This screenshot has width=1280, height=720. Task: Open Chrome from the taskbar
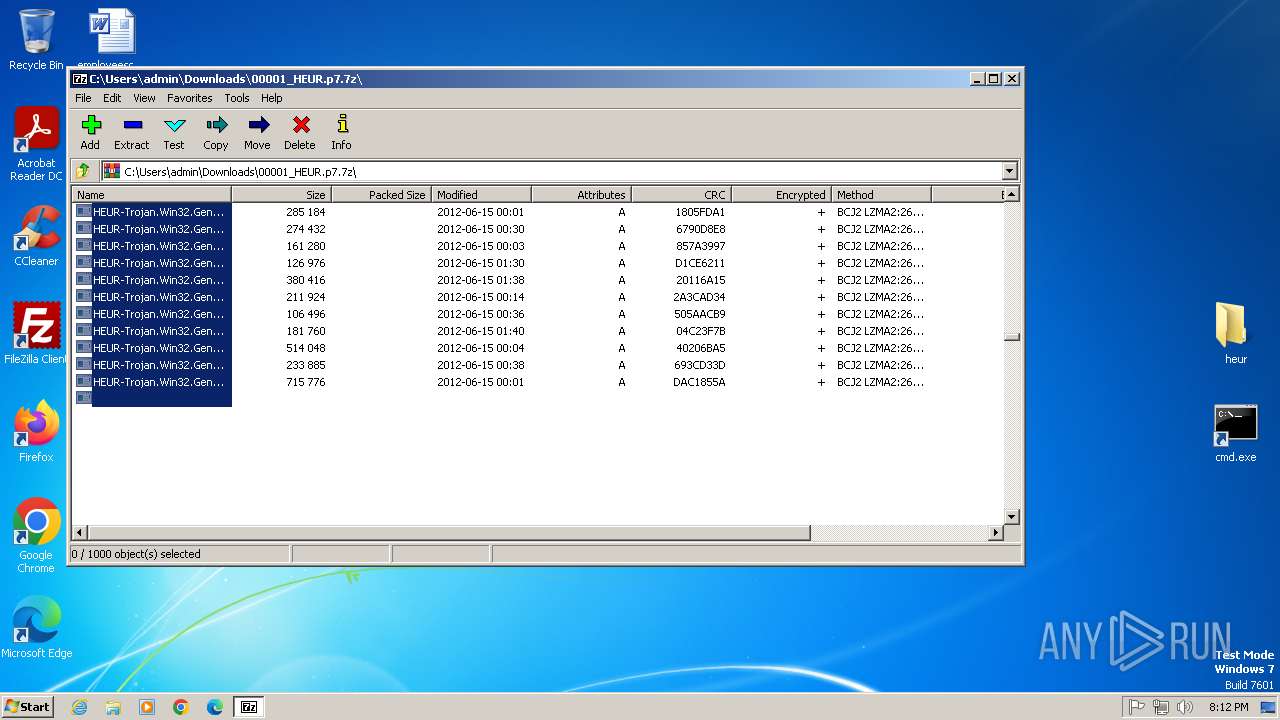click(x=181, y=707)
